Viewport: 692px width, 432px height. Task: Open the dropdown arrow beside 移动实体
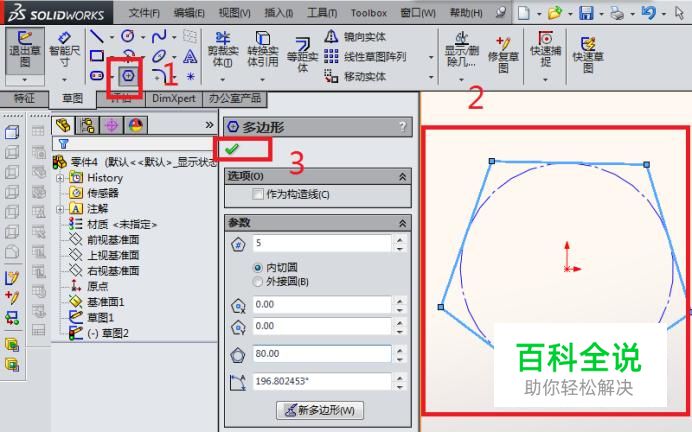[x=431, y=77]
